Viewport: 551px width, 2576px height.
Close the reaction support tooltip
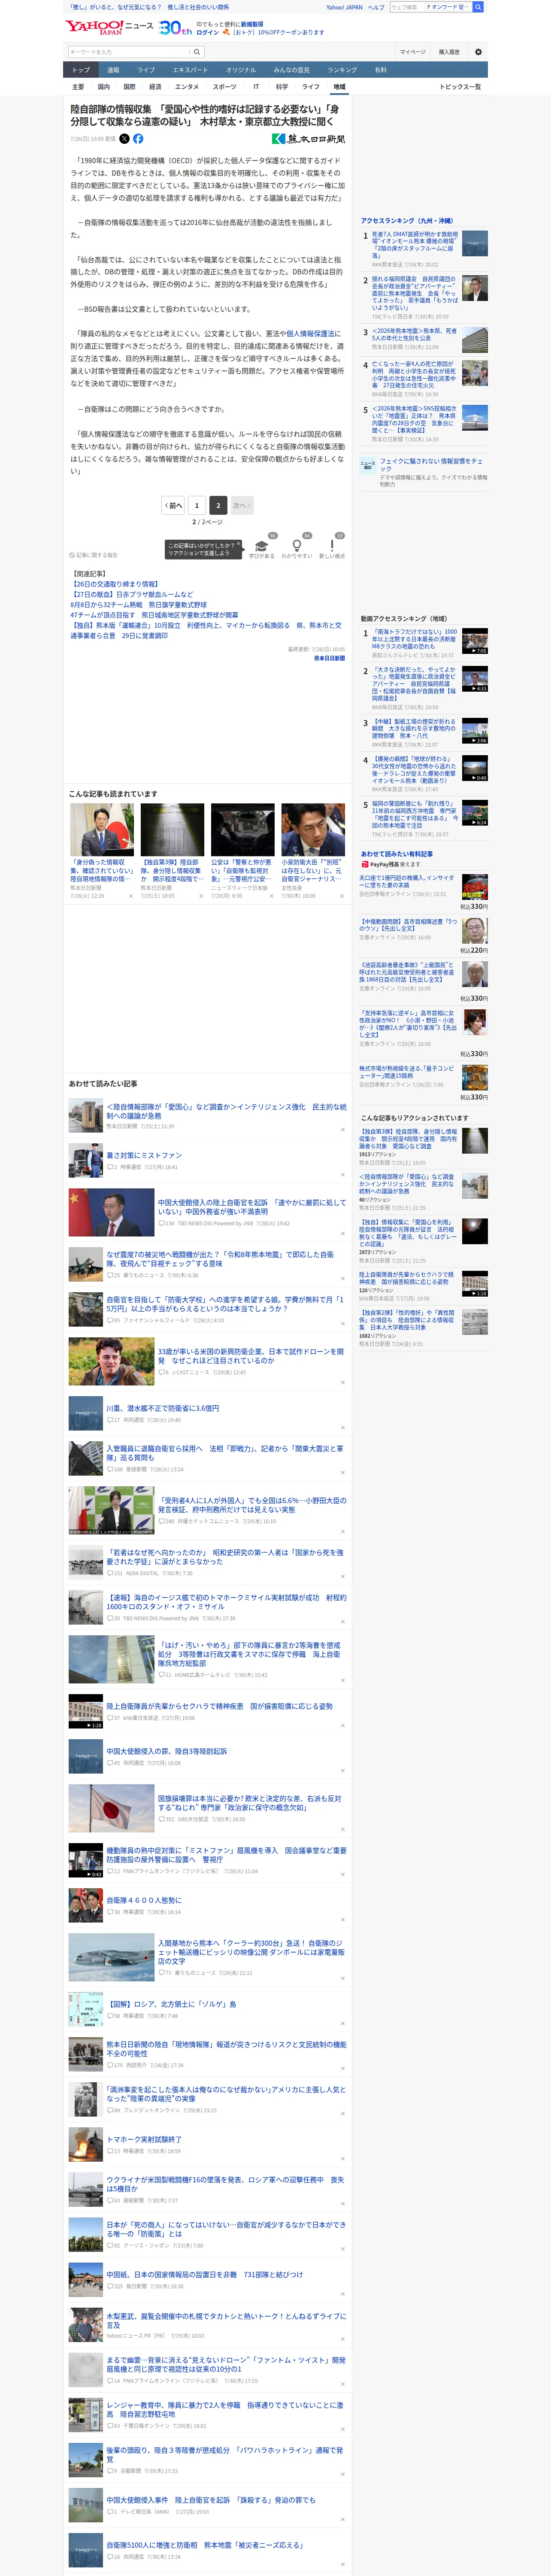click(238, 544)
